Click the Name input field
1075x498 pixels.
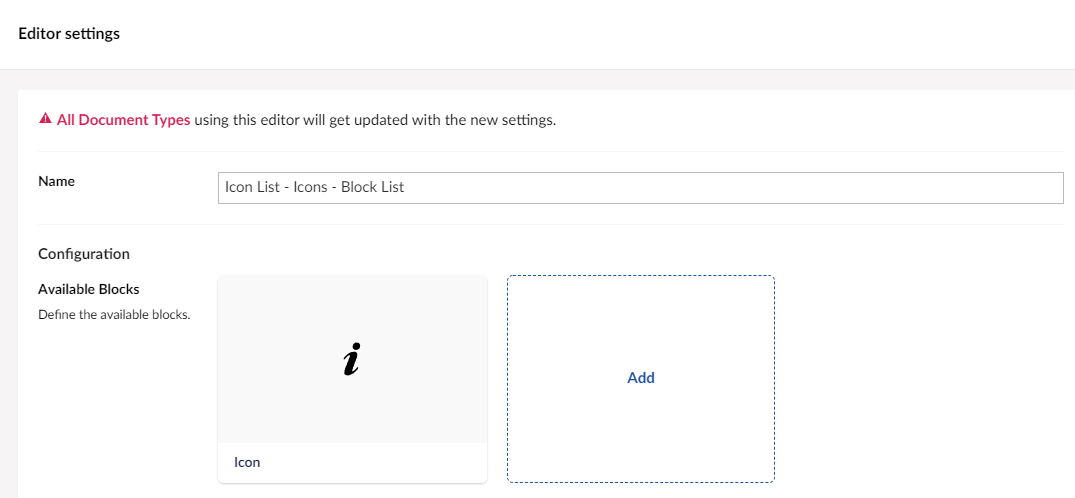[x=640, y=187]
